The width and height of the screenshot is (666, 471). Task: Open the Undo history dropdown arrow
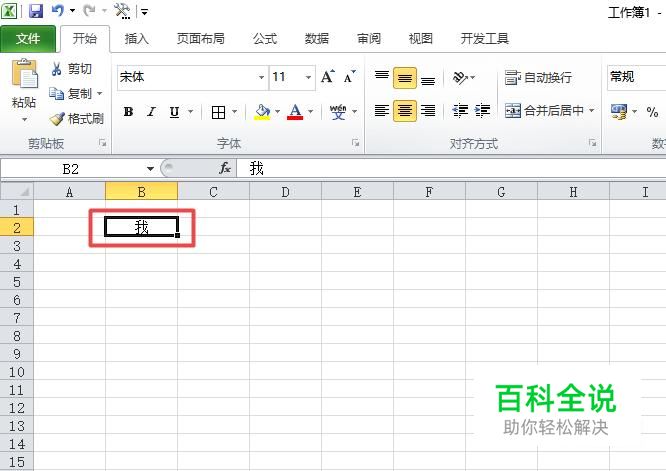[x=72, y=11]
